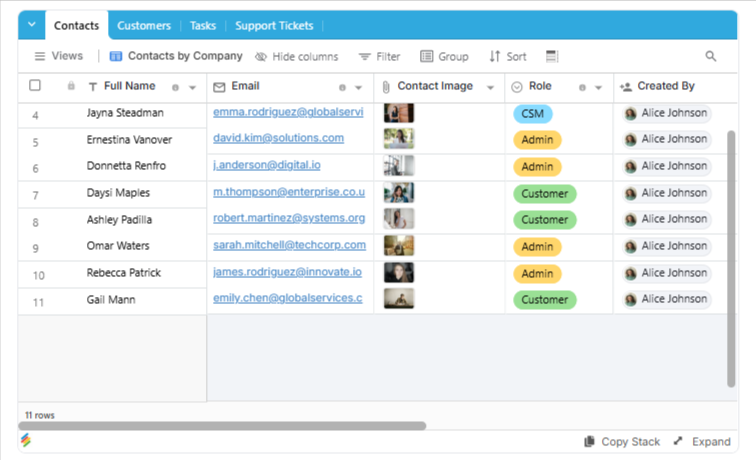756x460 pixels.
Task: Open Jayna Steadman's contact image thumbnail
Action: pyautogui.click(x=399, y=113)
